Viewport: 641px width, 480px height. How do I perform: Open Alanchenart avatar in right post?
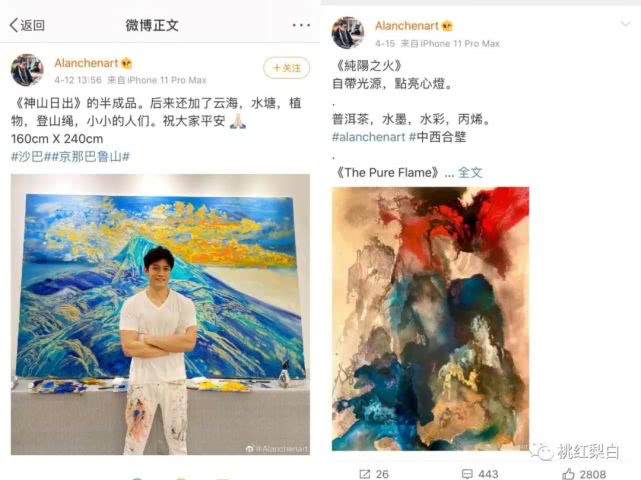pos(348,33)
